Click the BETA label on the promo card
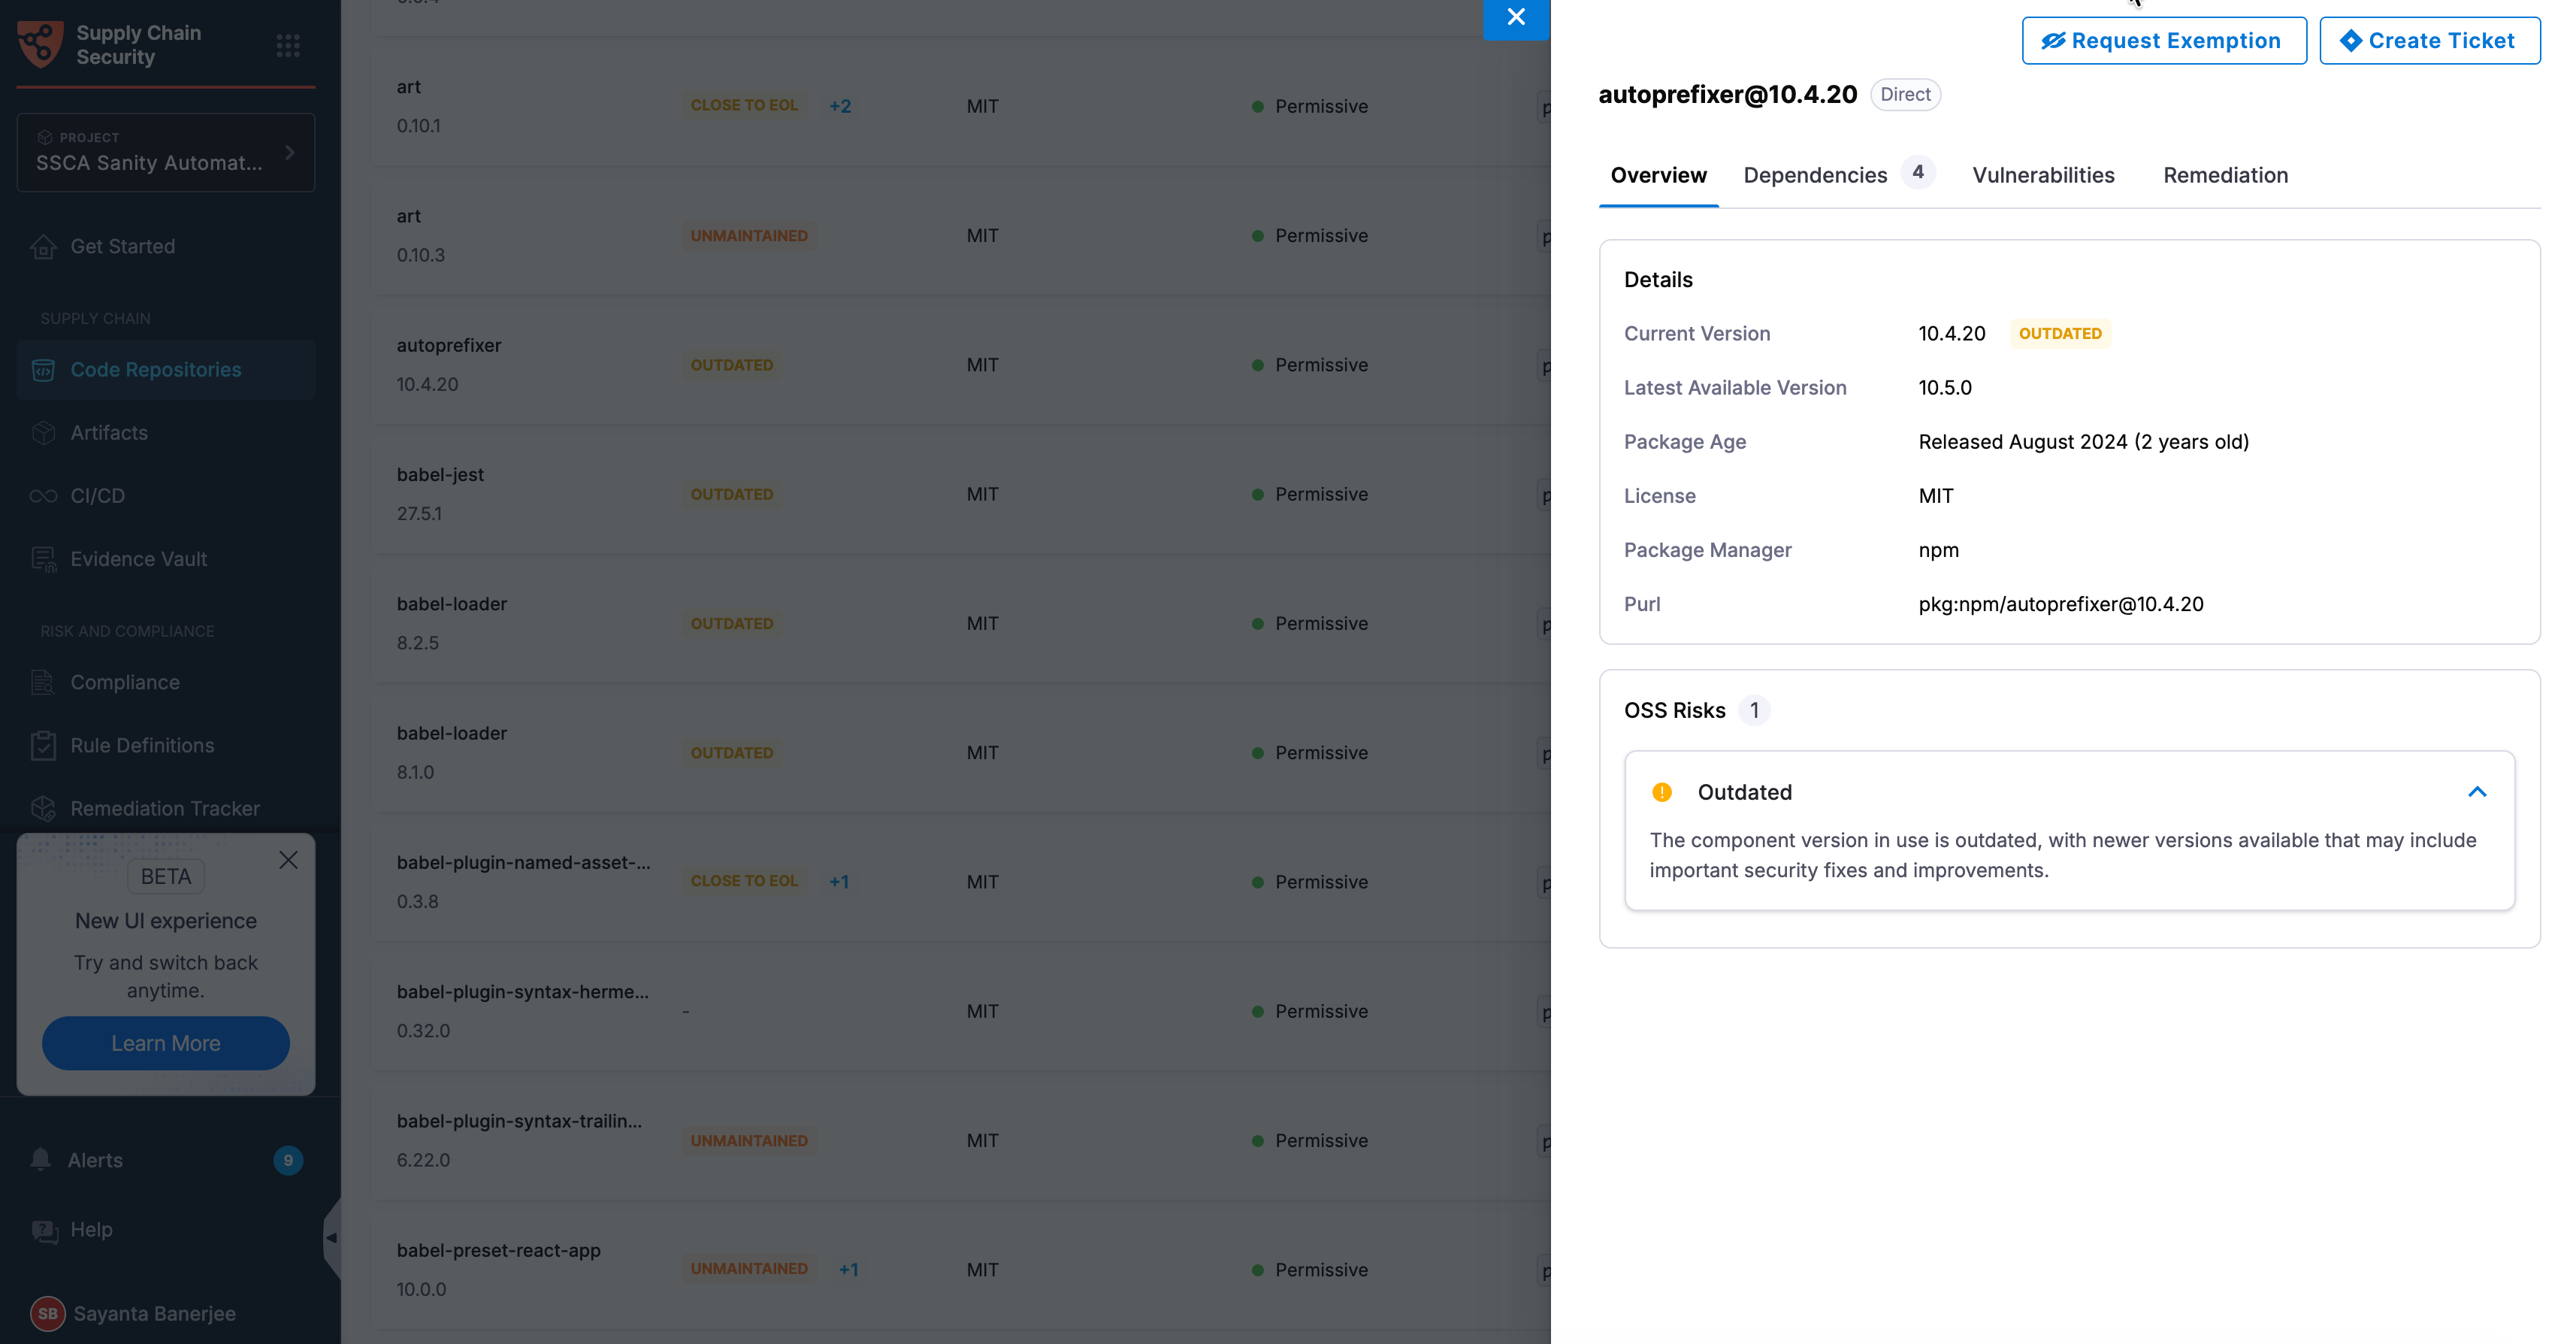This screenshot has width=2576, height=1344. 165,877
